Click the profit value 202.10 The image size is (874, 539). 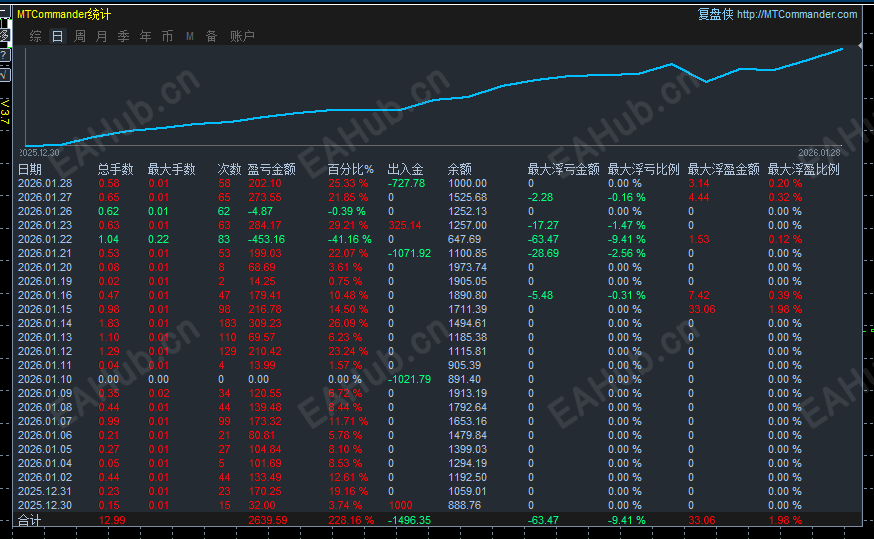[x=265, y=183]
